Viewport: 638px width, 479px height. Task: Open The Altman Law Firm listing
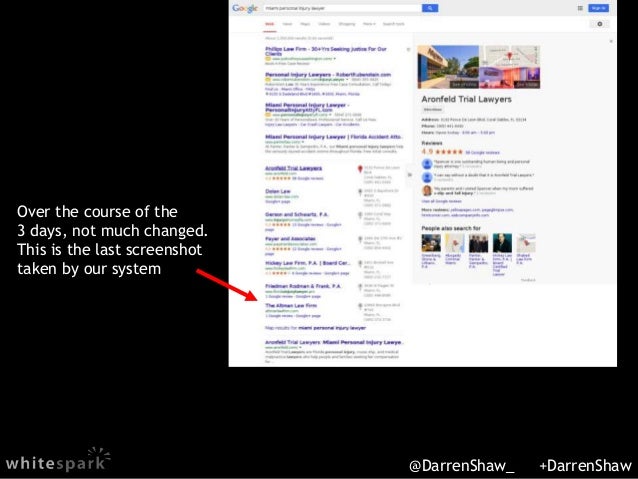coord(291,306)
